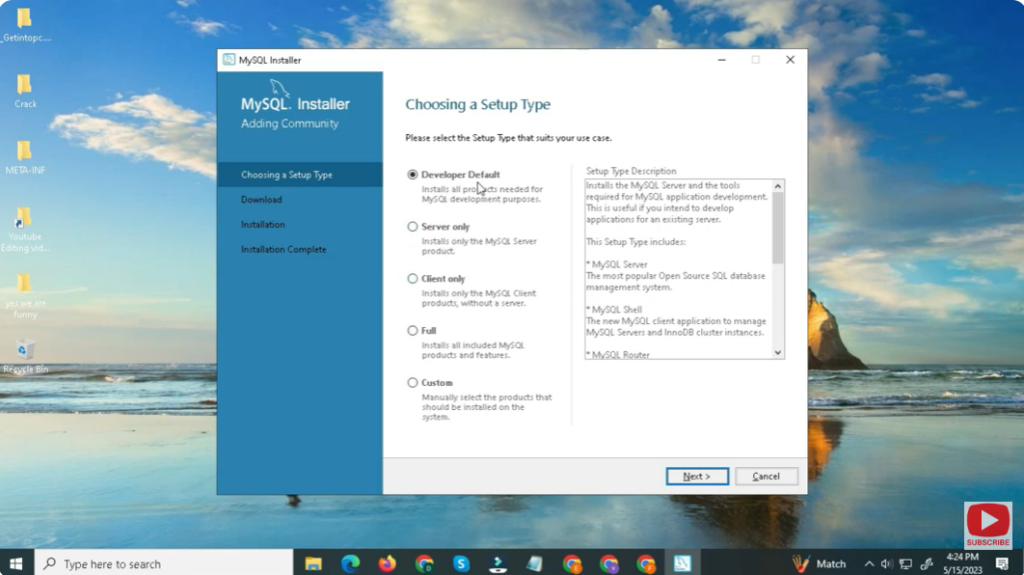Click the MySQL Installer title bar icon
Viewport: 1024px width, 575px height.
229,59
